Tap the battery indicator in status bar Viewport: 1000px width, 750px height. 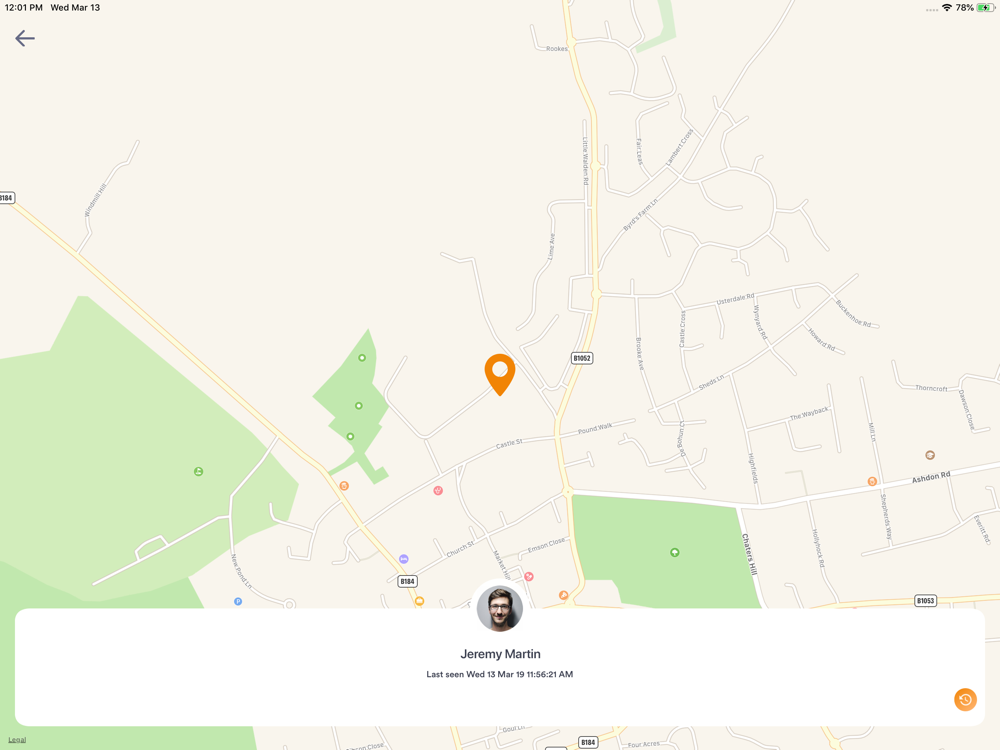[986, 8]
